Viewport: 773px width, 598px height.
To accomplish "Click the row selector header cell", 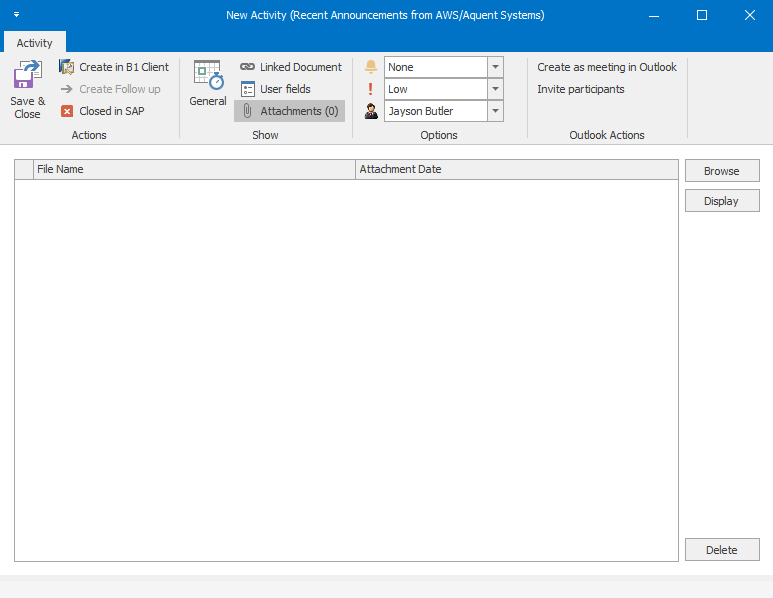I will (24, 169).
